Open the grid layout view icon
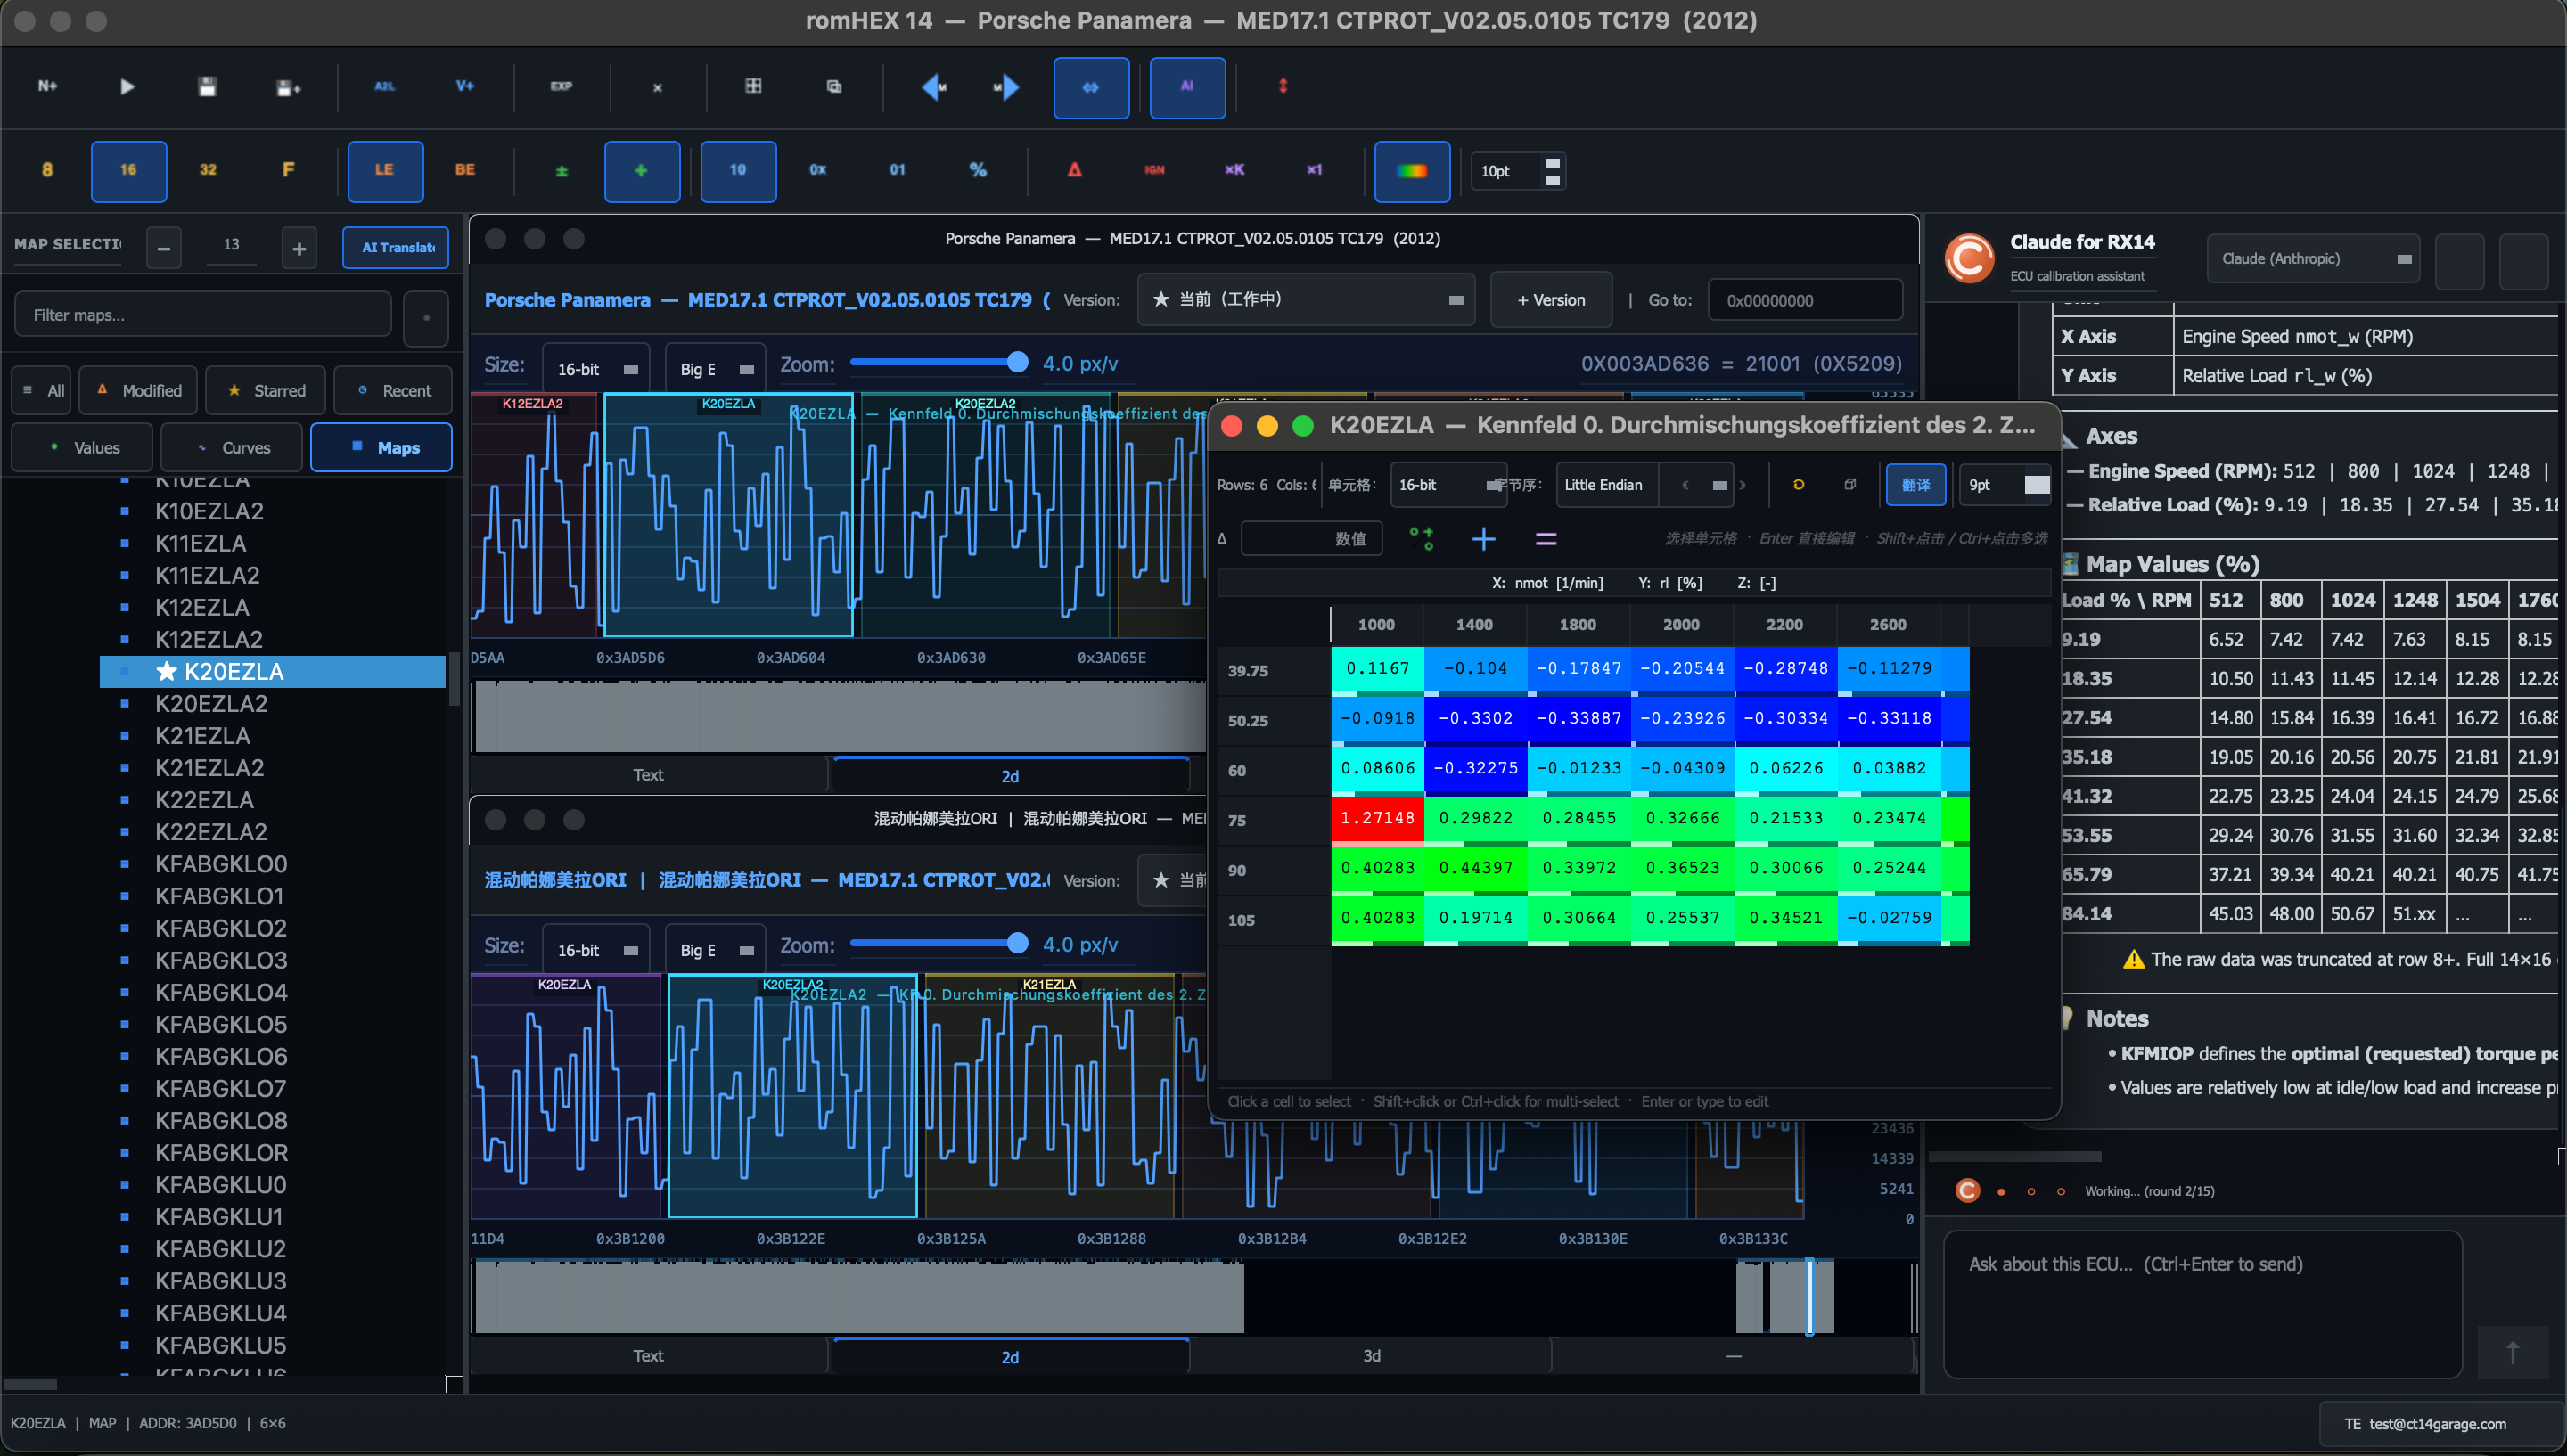 tap(753, 87)
